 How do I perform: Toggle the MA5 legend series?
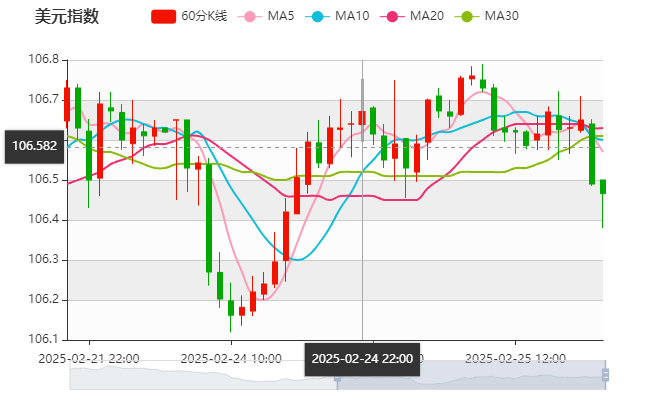(266, 16)
